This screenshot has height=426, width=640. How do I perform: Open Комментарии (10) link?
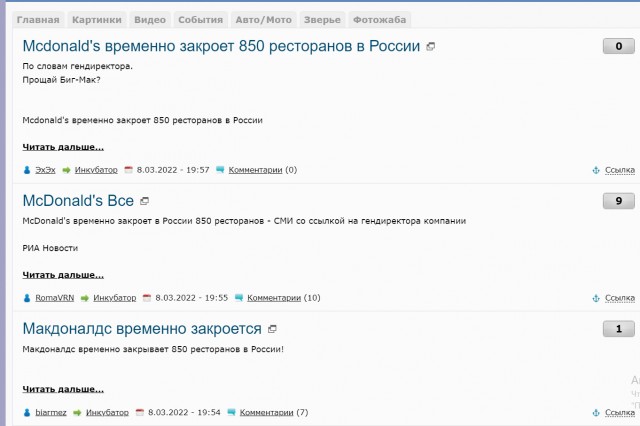[274, 298]
